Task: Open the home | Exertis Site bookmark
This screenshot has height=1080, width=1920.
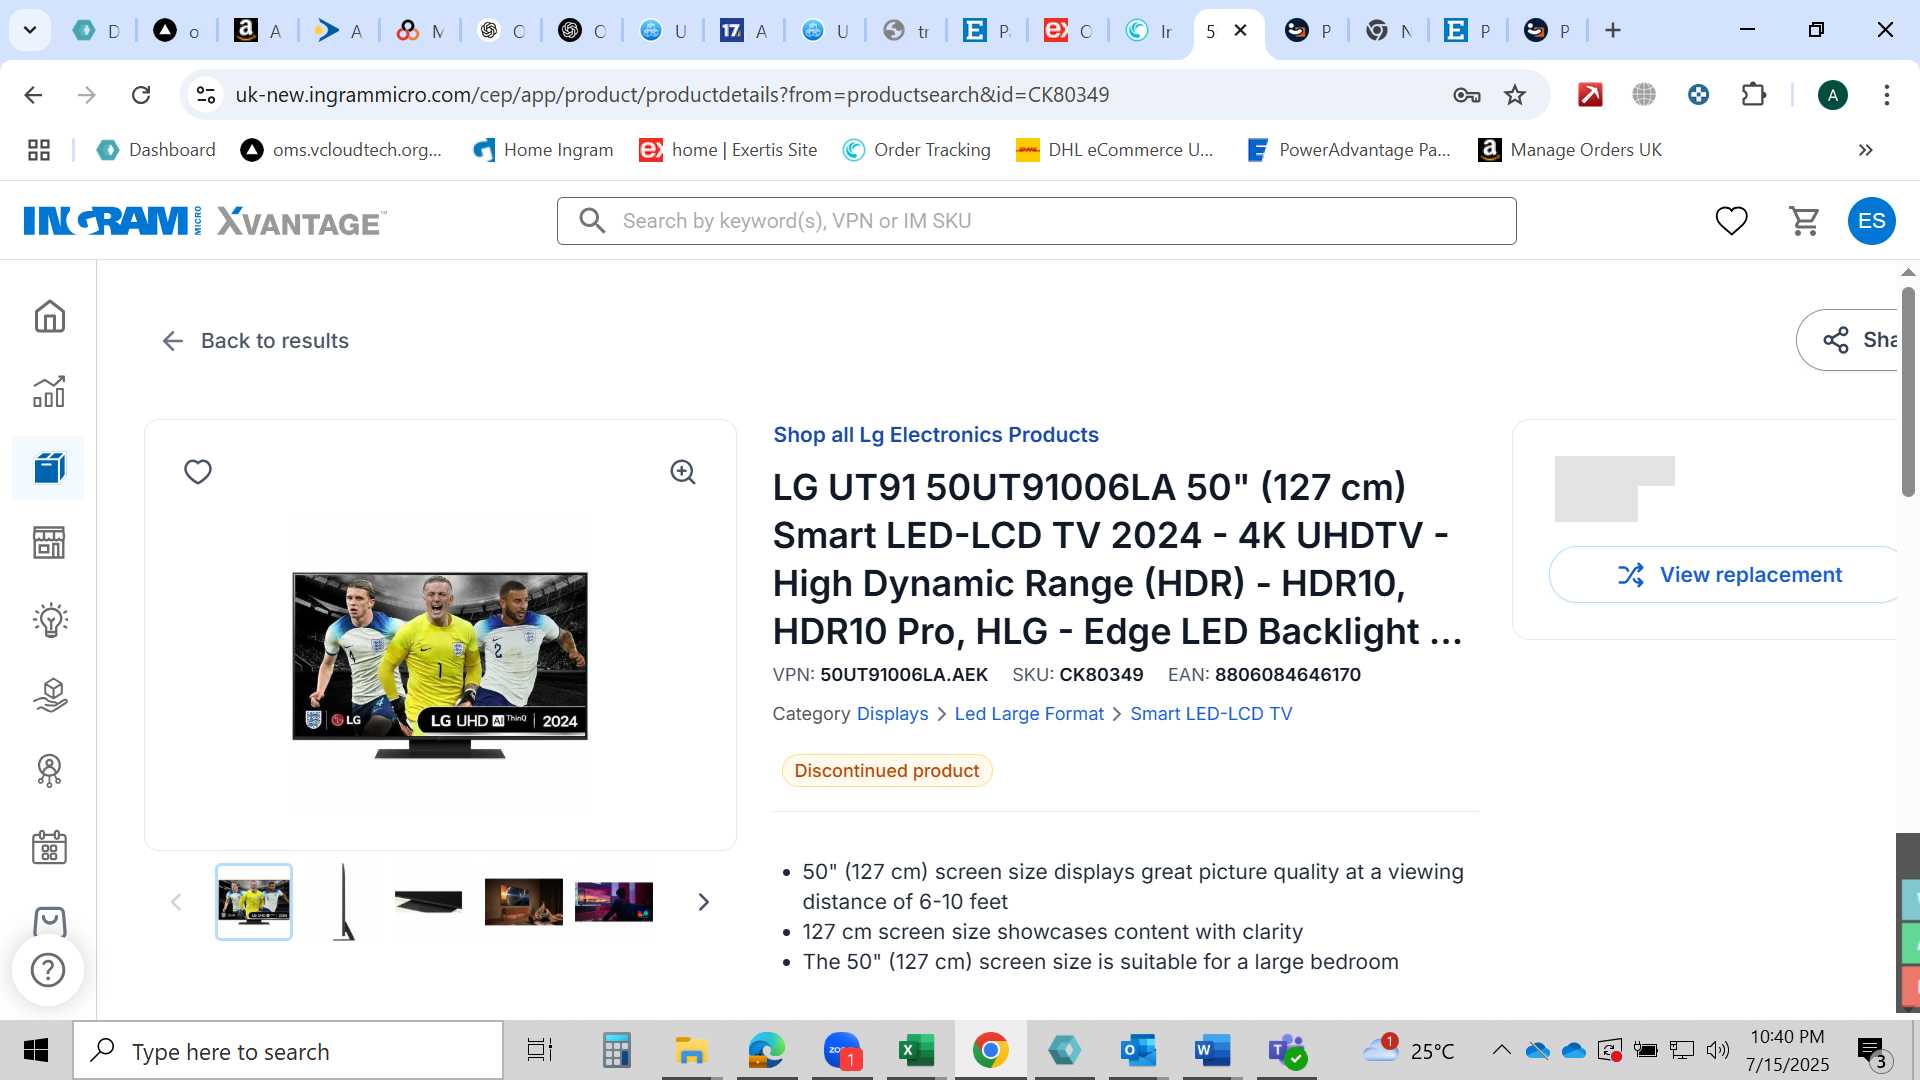Action: click(x=728, y=150)
